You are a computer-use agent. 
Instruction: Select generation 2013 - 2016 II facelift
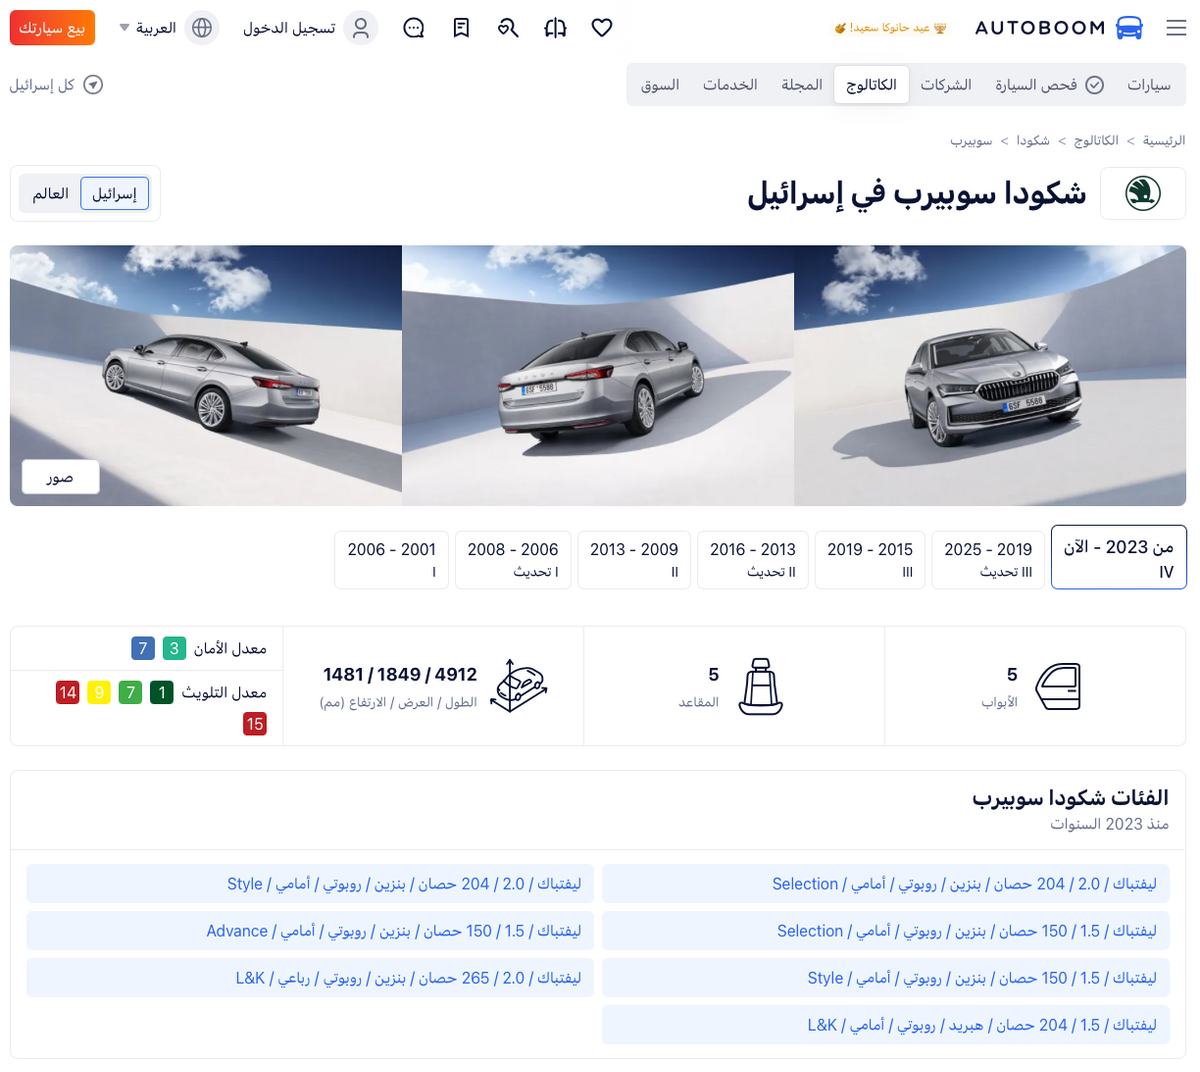753,559
